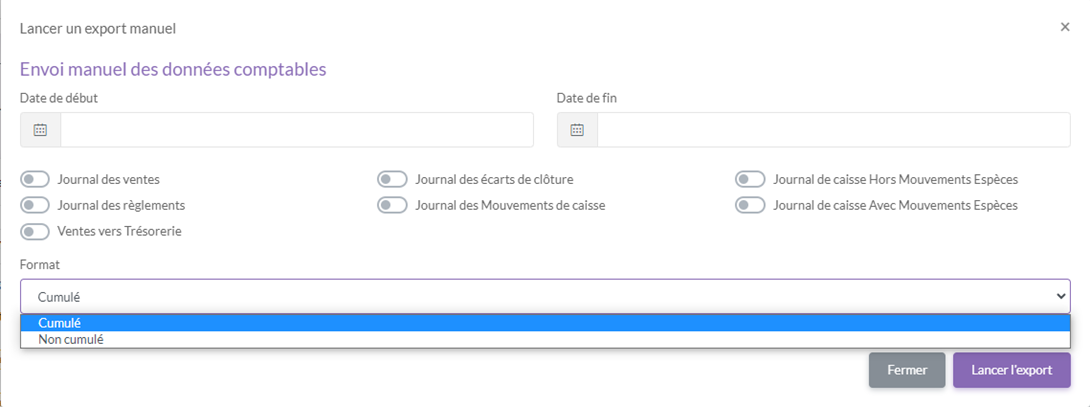Toggle Journal des règlements switch
1090x407 pixels.
pyautogui.click(x=35, y=205)
